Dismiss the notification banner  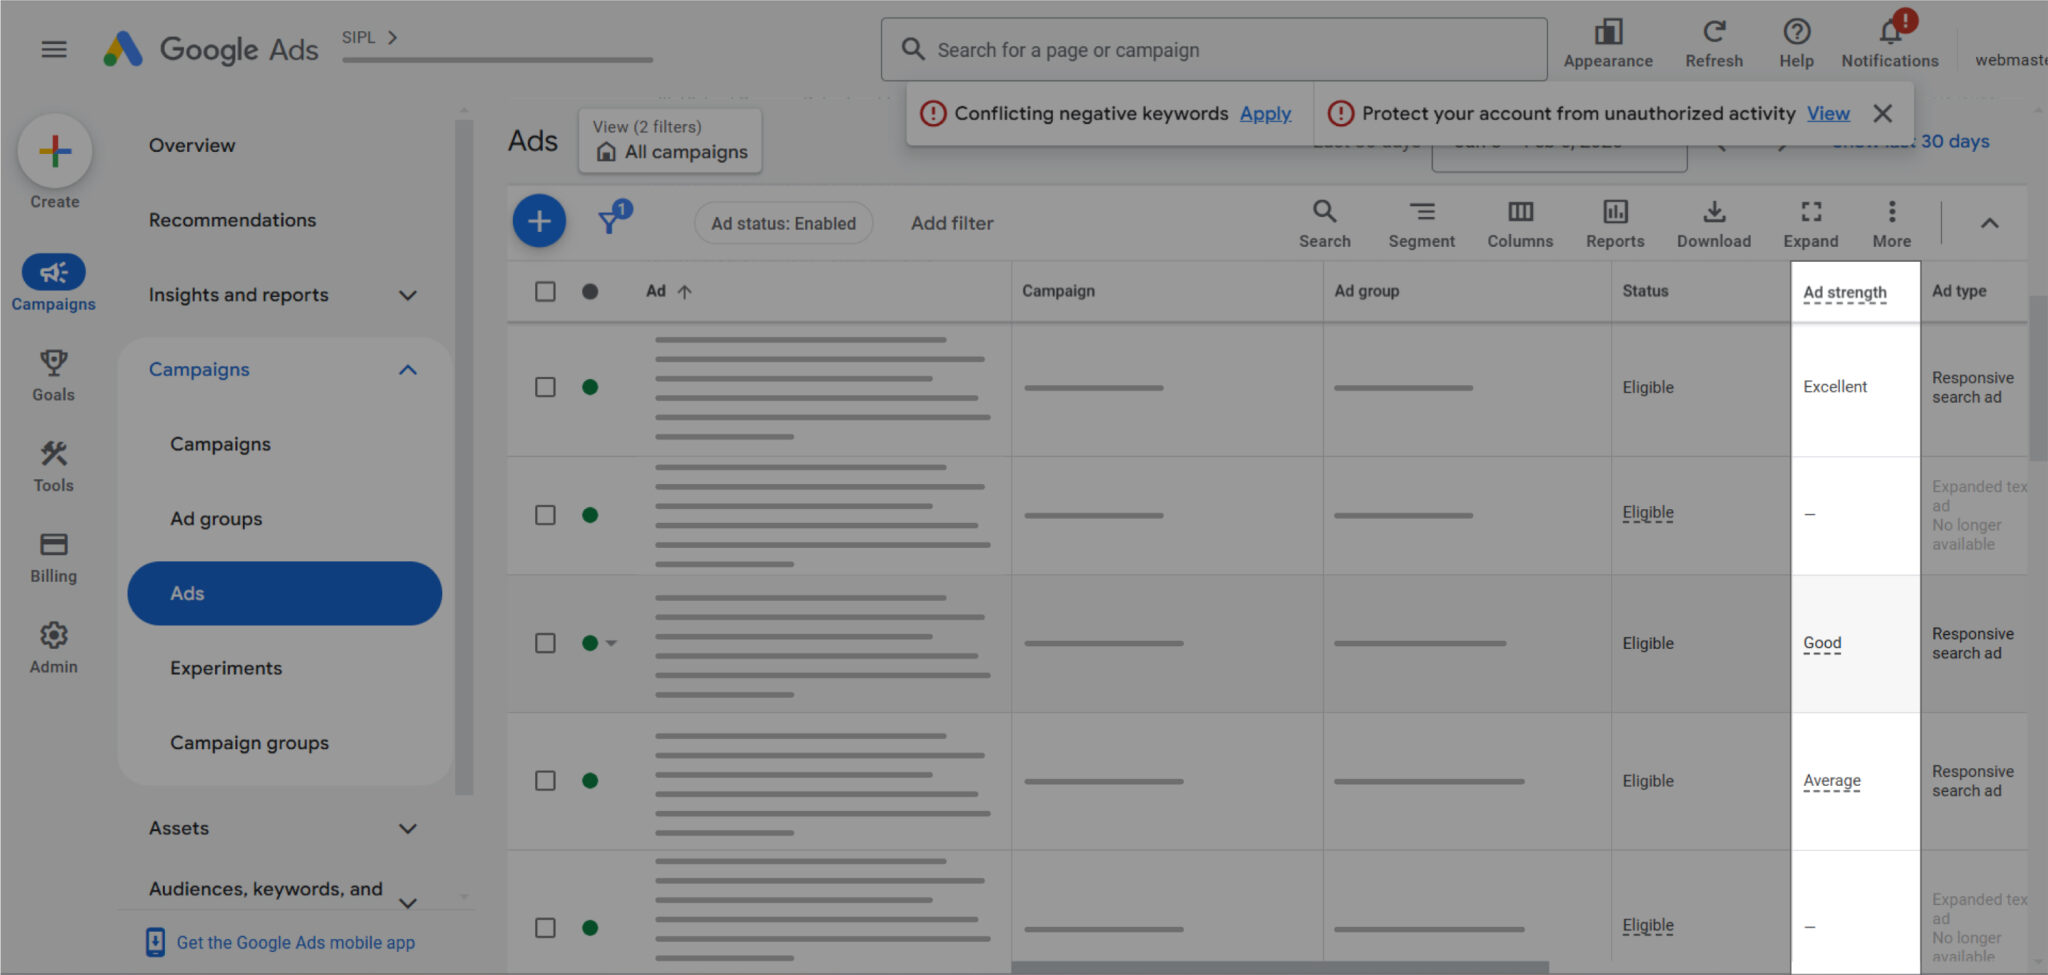pyautogui.click(x=1883, y=113)
